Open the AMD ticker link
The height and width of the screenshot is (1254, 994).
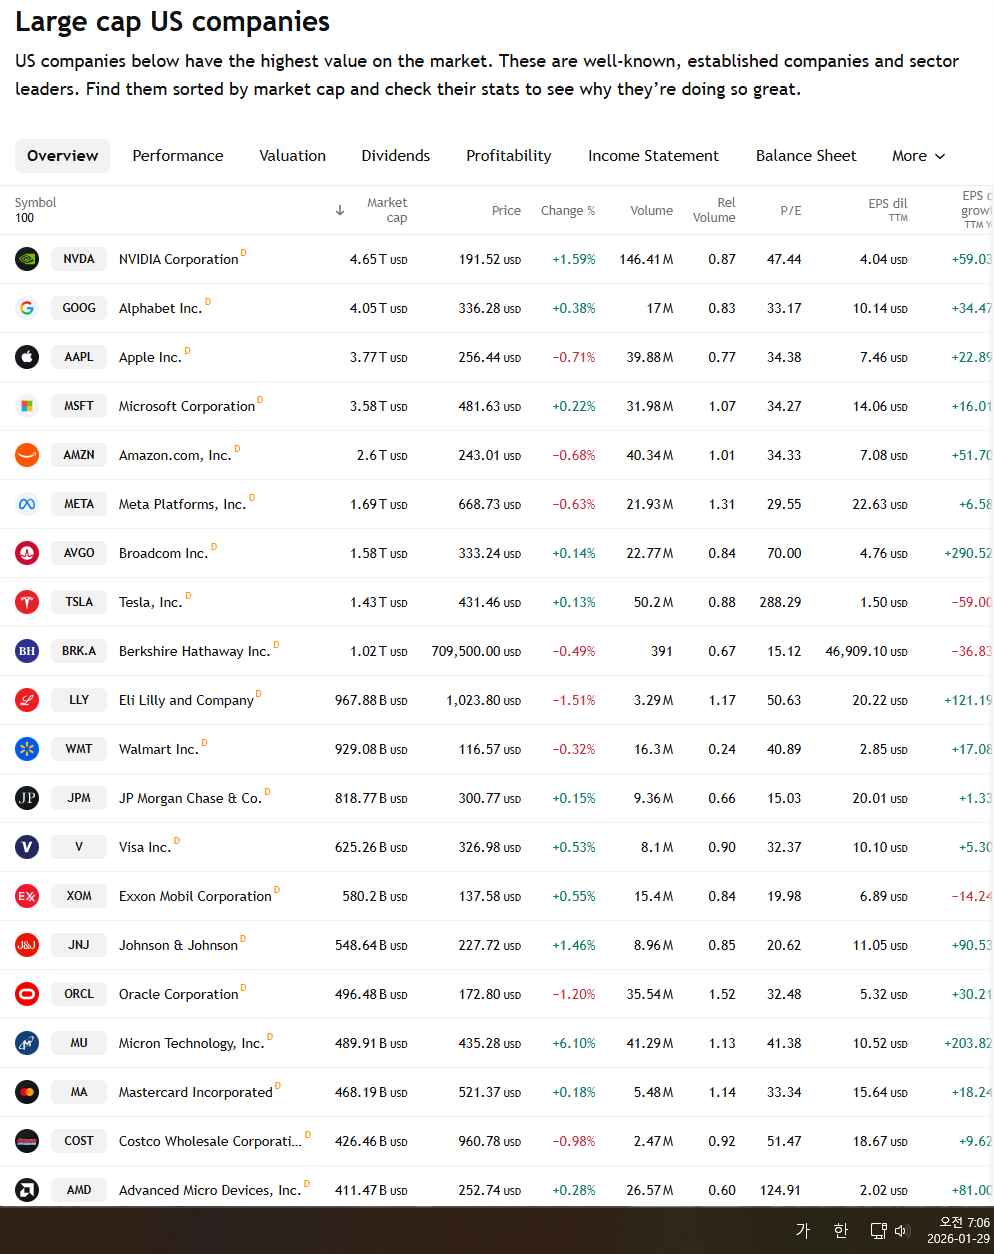pos(79,1190)
